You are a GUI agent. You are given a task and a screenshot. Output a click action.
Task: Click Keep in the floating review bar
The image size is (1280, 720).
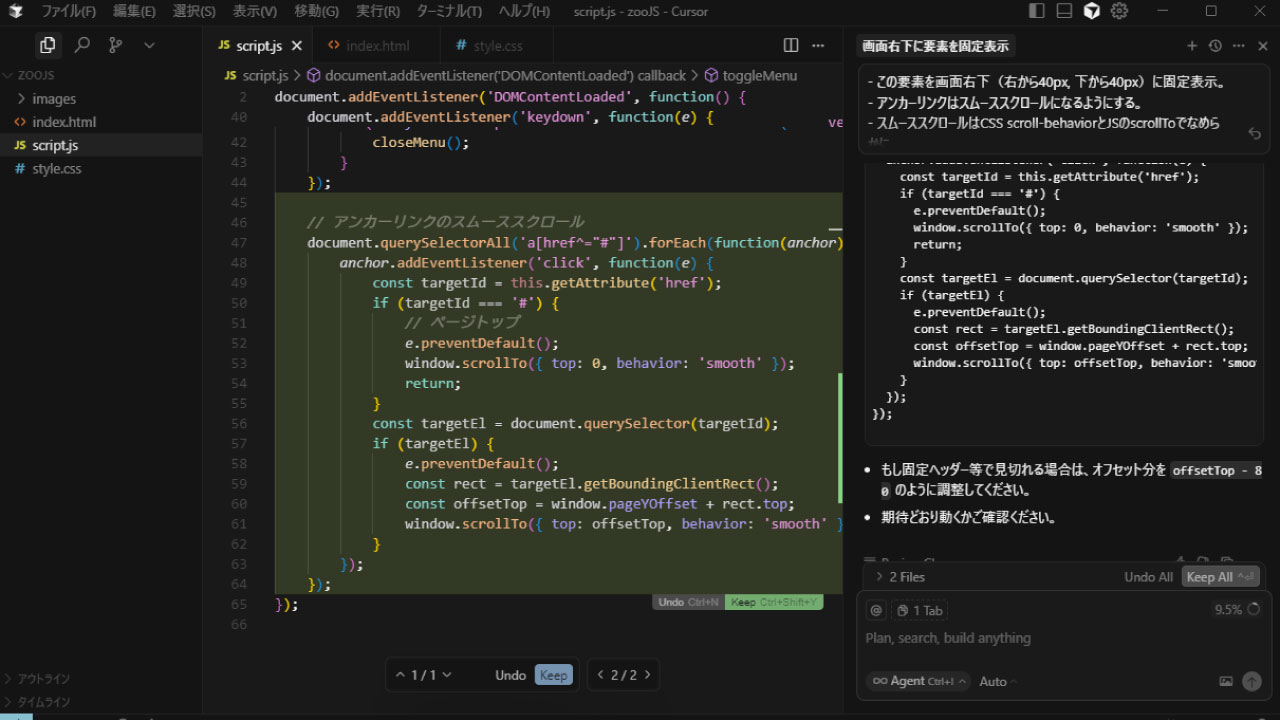click(553, 675)
